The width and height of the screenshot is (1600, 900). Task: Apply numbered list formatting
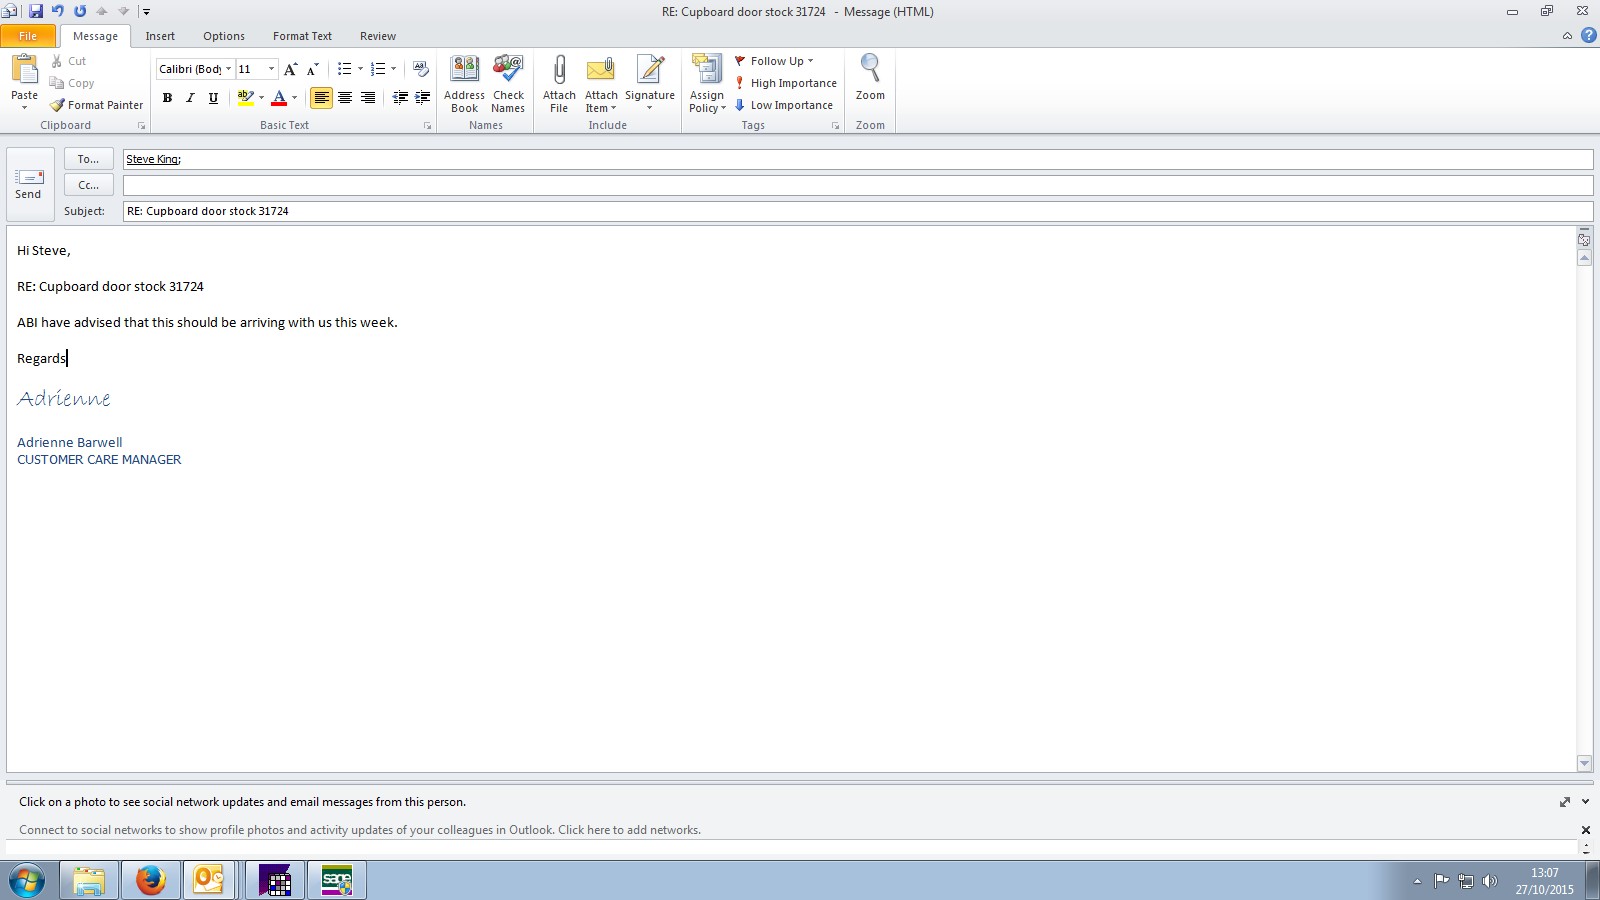point(377,69)
